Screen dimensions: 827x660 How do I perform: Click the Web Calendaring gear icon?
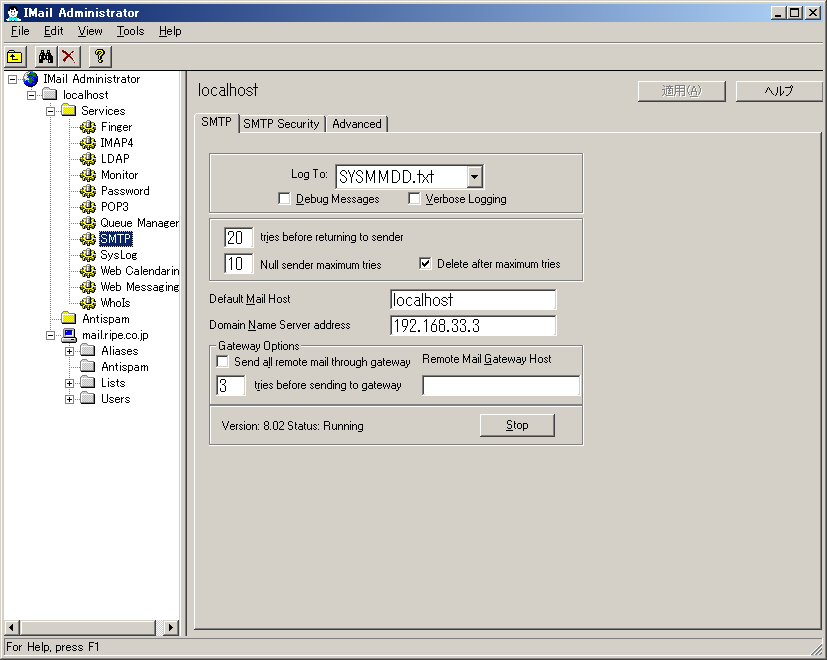pyautogui.click(x=88, y=271)
